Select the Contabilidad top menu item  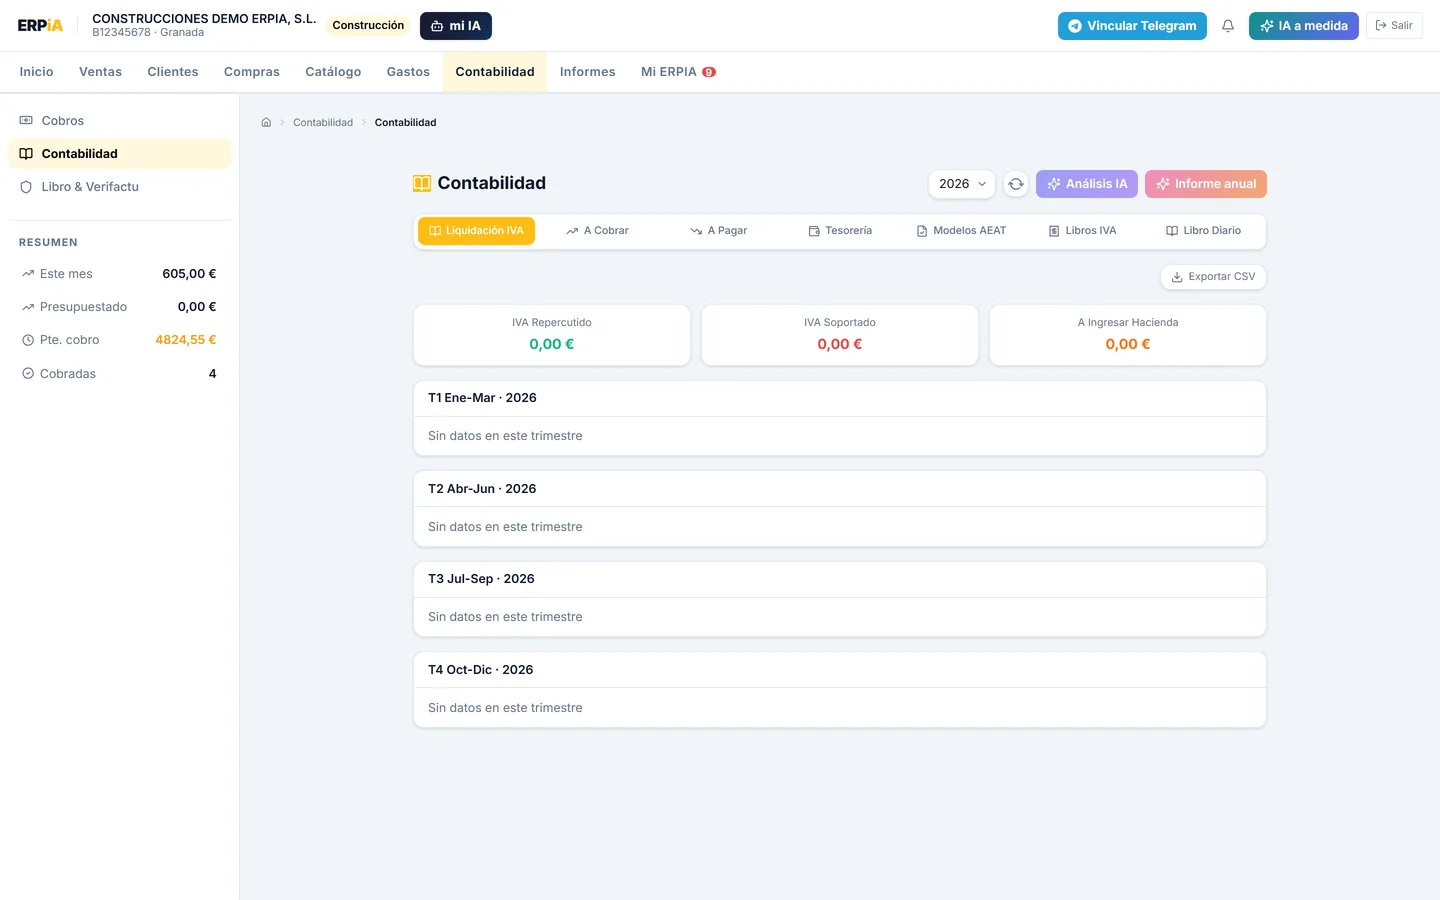pyautogui.click(x=495, y=72)
